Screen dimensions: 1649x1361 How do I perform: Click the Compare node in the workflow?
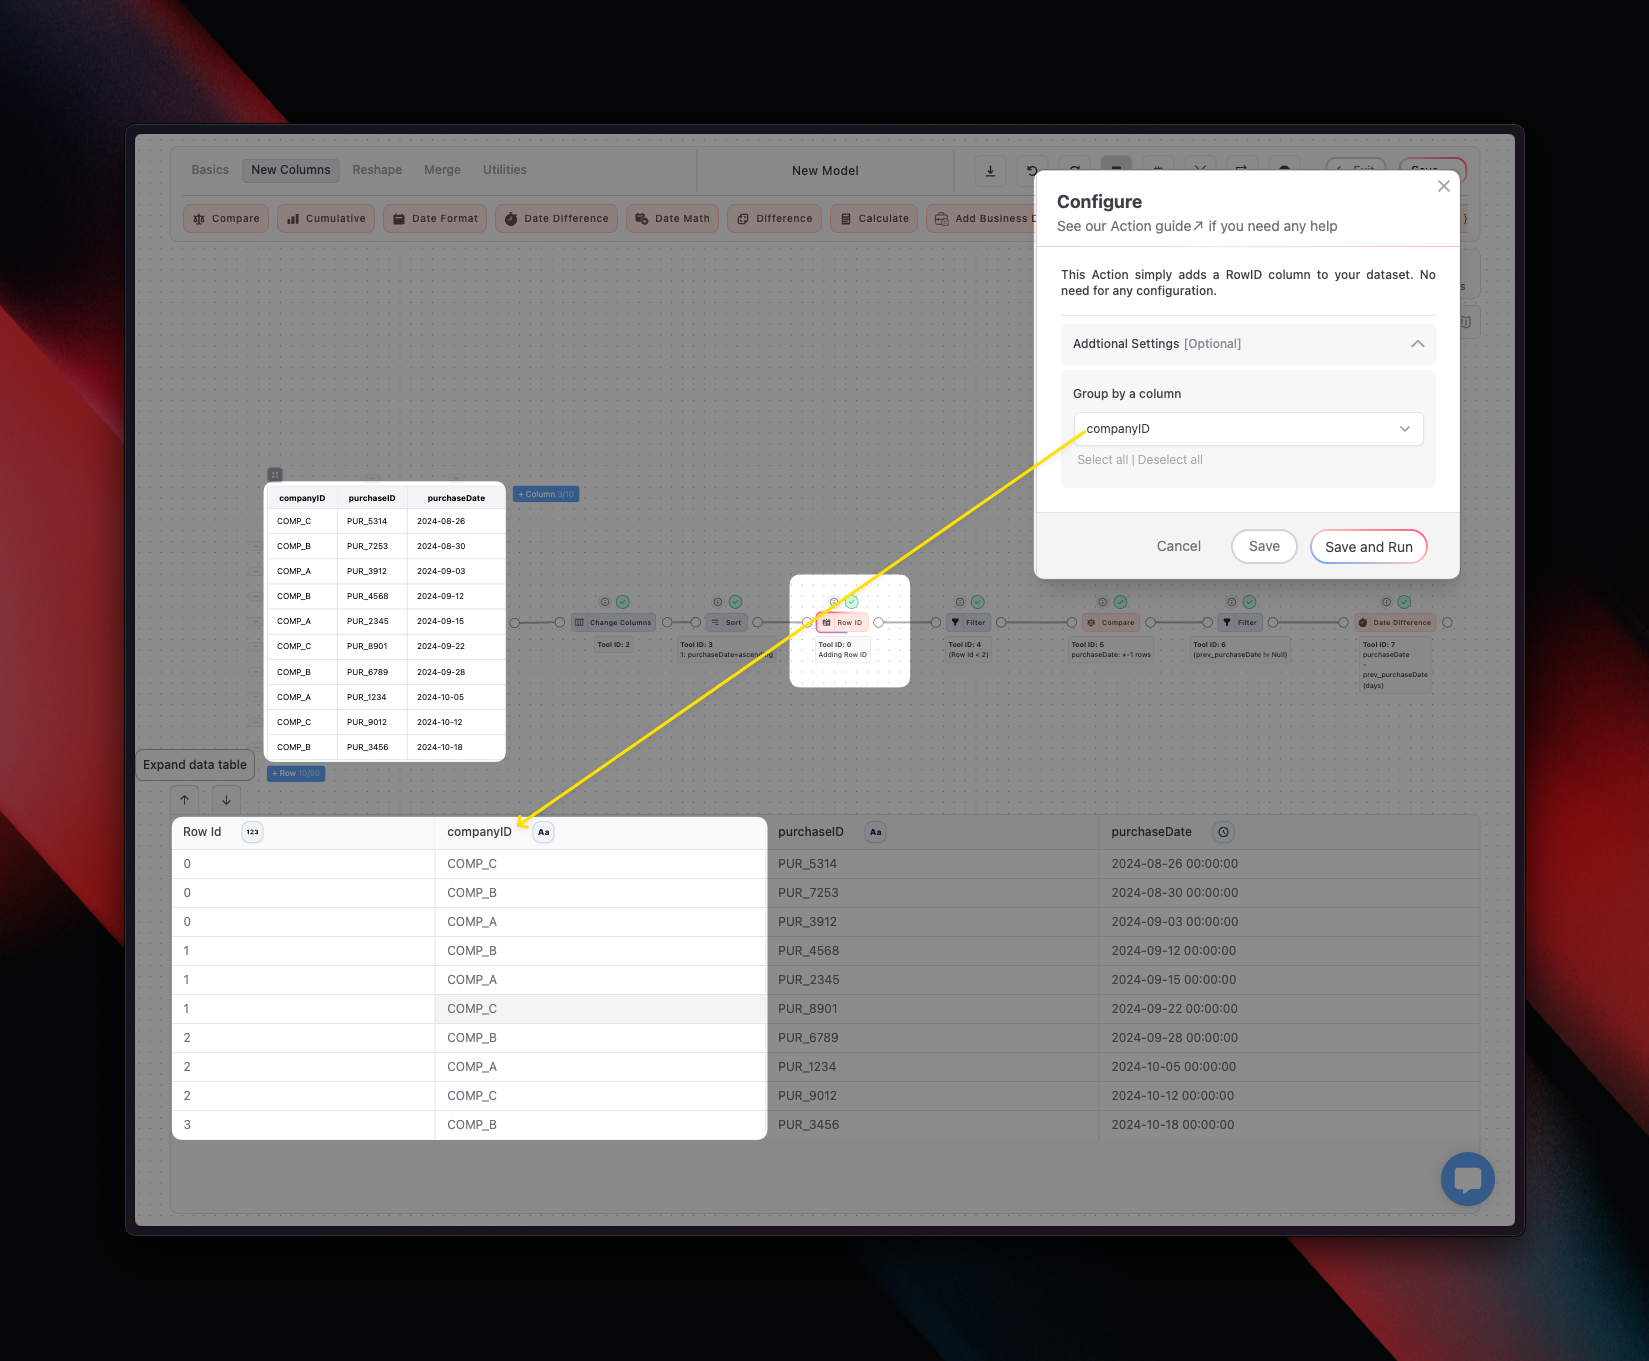pos(1110,622)
